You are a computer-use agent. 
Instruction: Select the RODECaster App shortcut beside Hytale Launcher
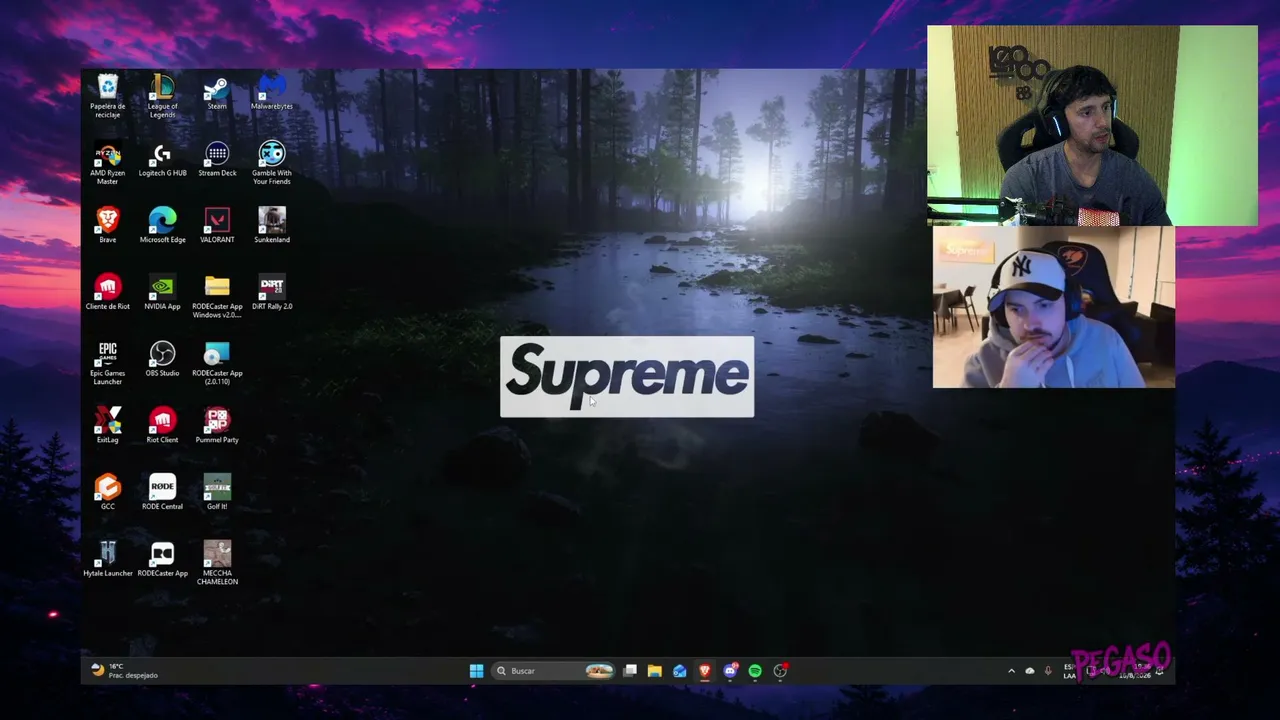162,560
